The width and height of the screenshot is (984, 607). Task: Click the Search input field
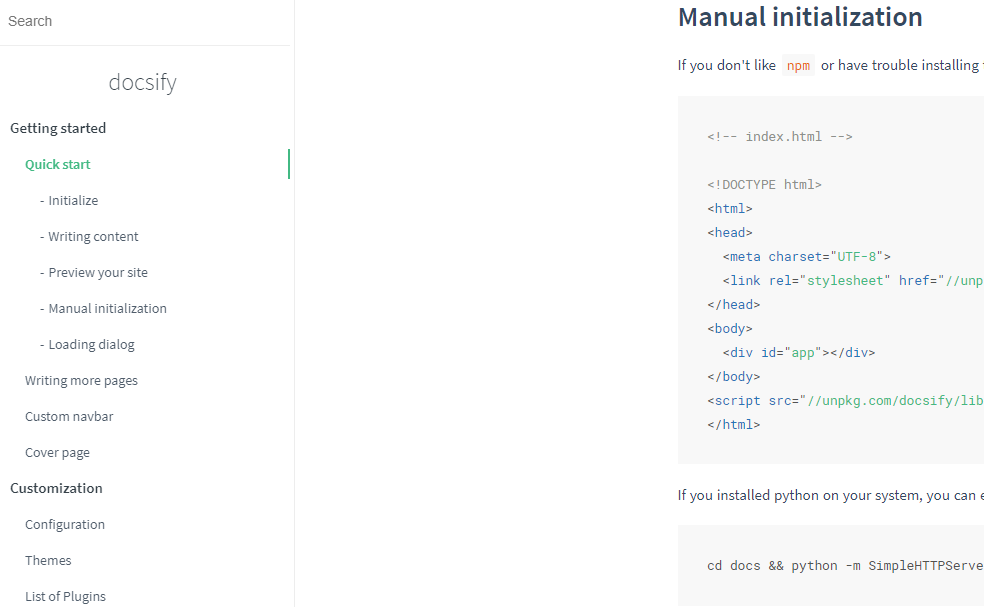click(x=144, y=21)
